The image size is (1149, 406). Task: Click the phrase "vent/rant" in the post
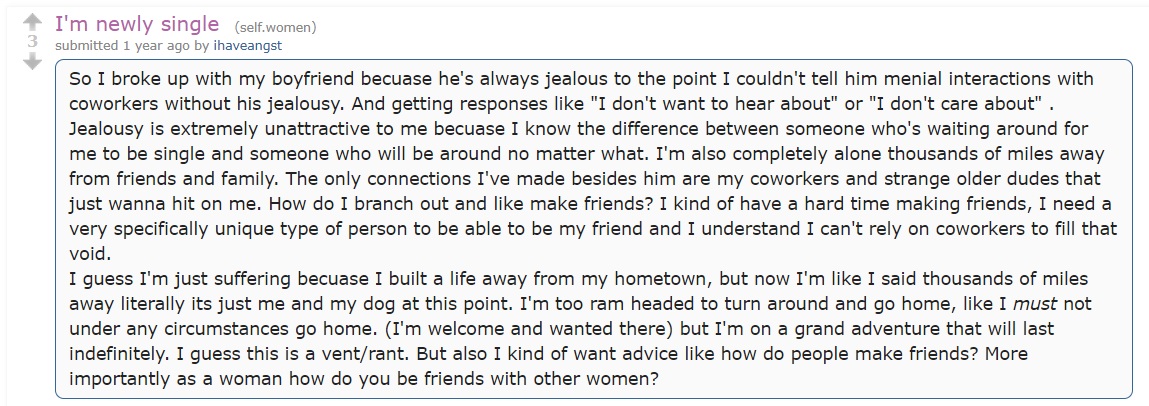tap(371, 354)
